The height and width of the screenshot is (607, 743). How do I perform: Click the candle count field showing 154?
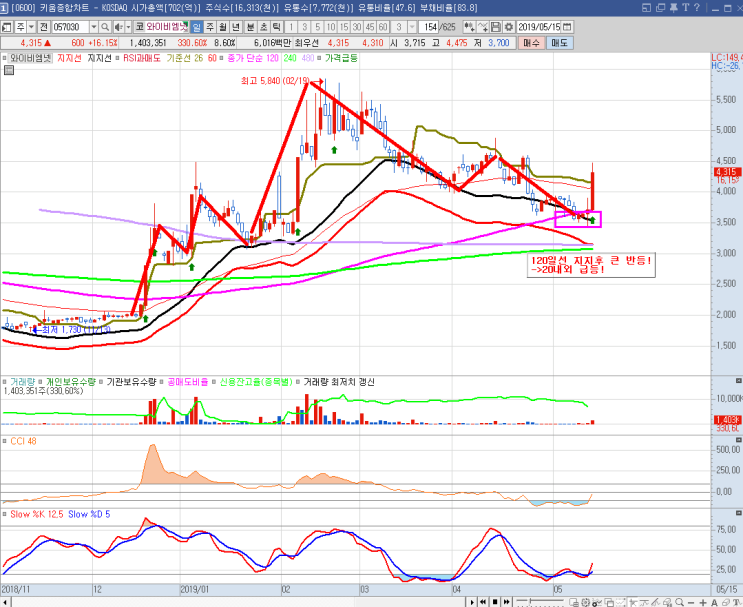pyautogui.click(x=429, y=27)
